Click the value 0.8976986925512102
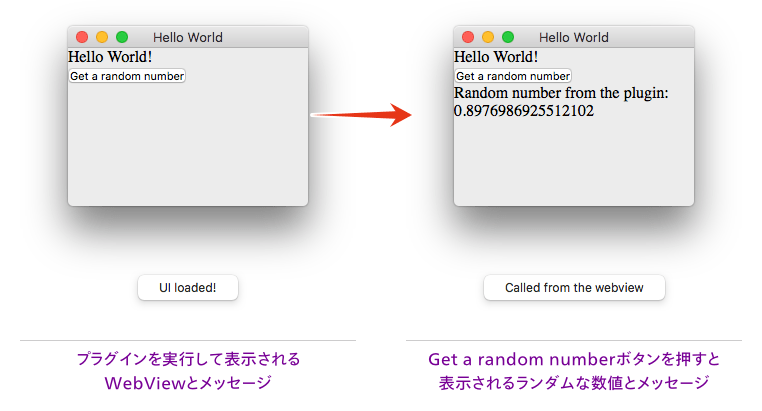The width and height of the screenshot is (762, 411). [524, 110]
